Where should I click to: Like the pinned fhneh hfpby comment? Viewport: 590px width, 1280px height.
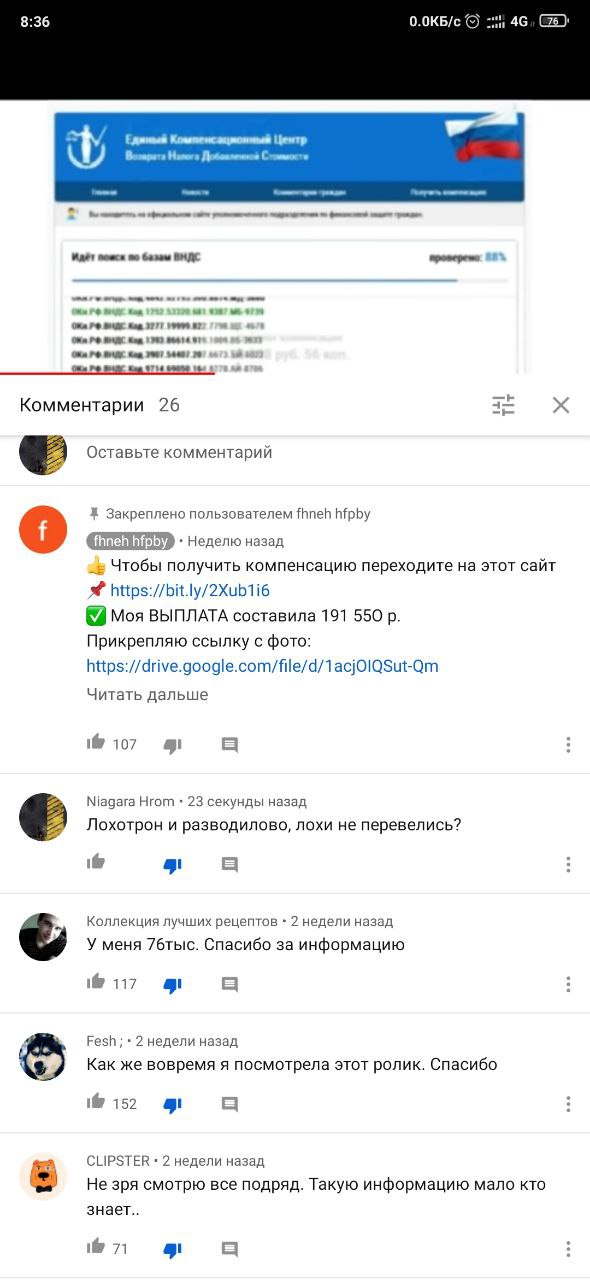coord(96,743)
